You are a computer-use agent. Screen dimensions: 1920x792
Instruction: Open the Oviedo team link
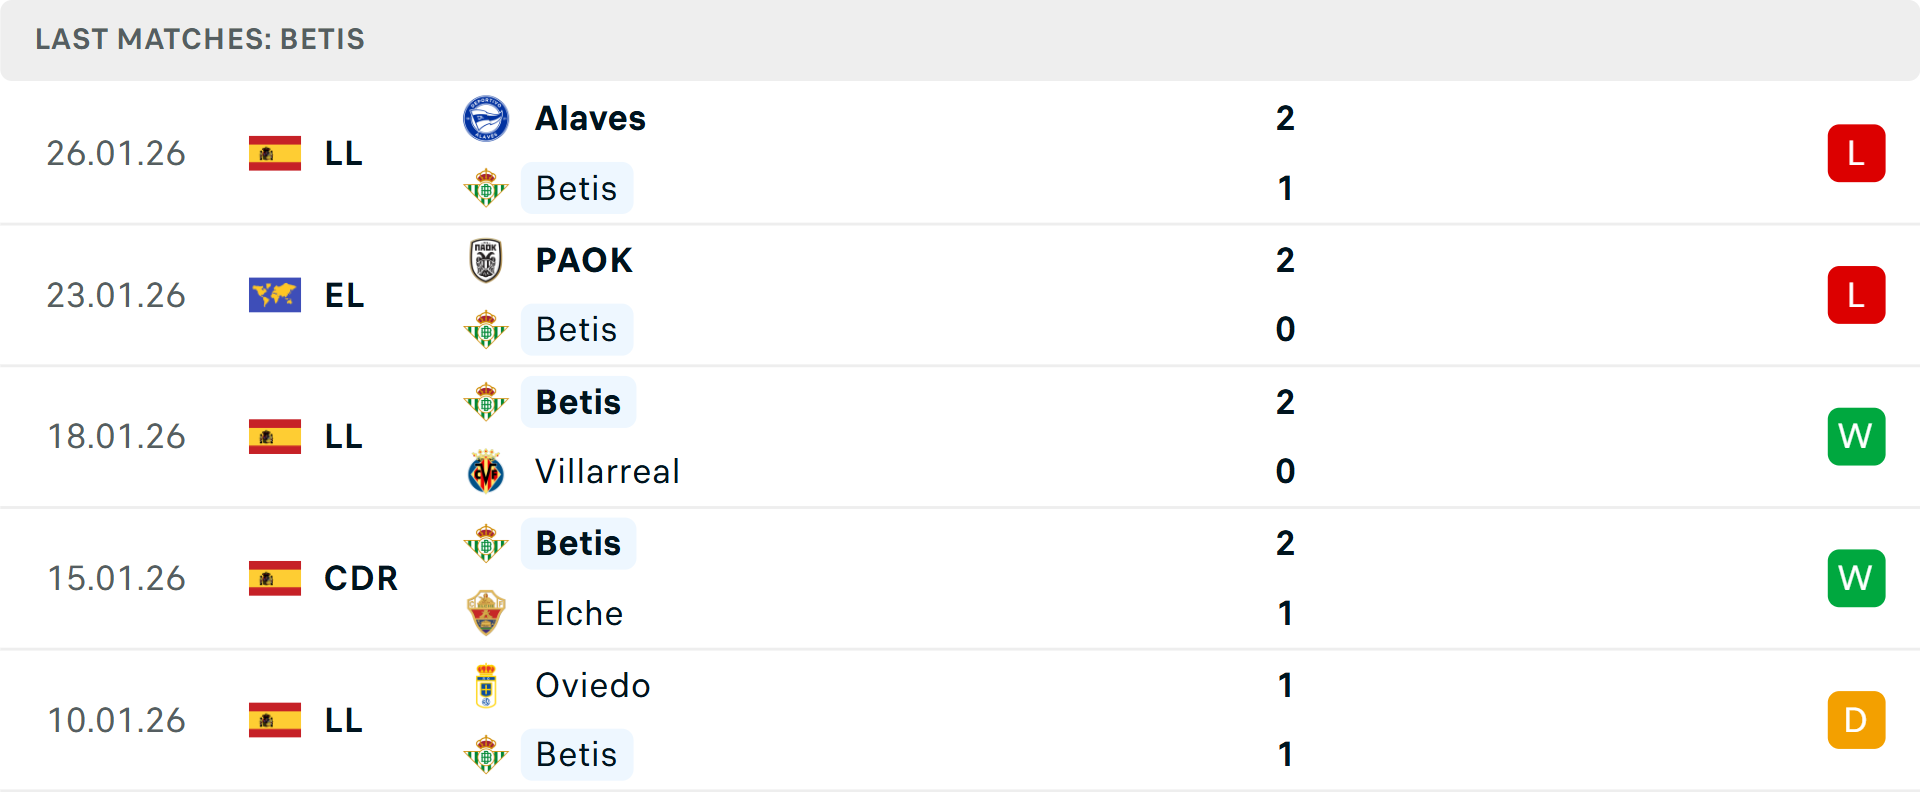tap(593, 686)
